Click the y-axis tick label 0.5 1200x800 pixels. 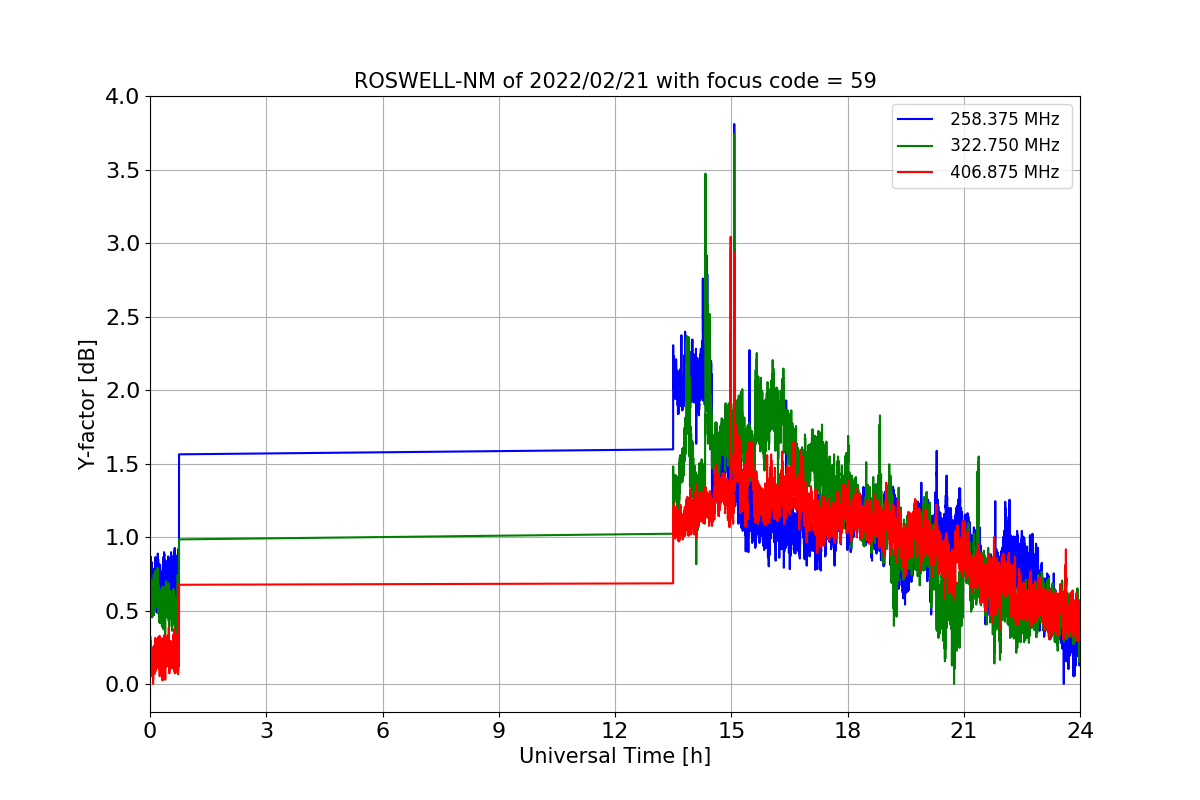pos(124,611)
